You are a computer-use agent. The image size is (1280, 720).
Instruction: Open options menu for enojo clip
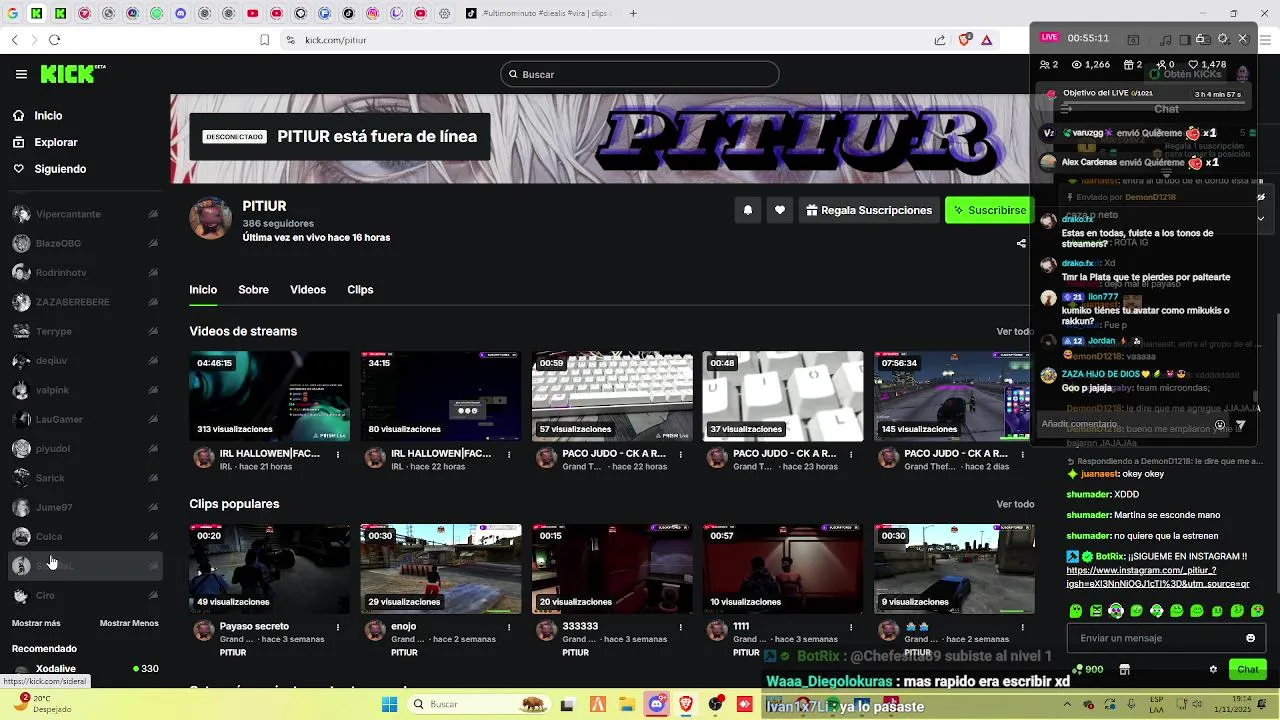pyautogui.click(x=509, y=627)
